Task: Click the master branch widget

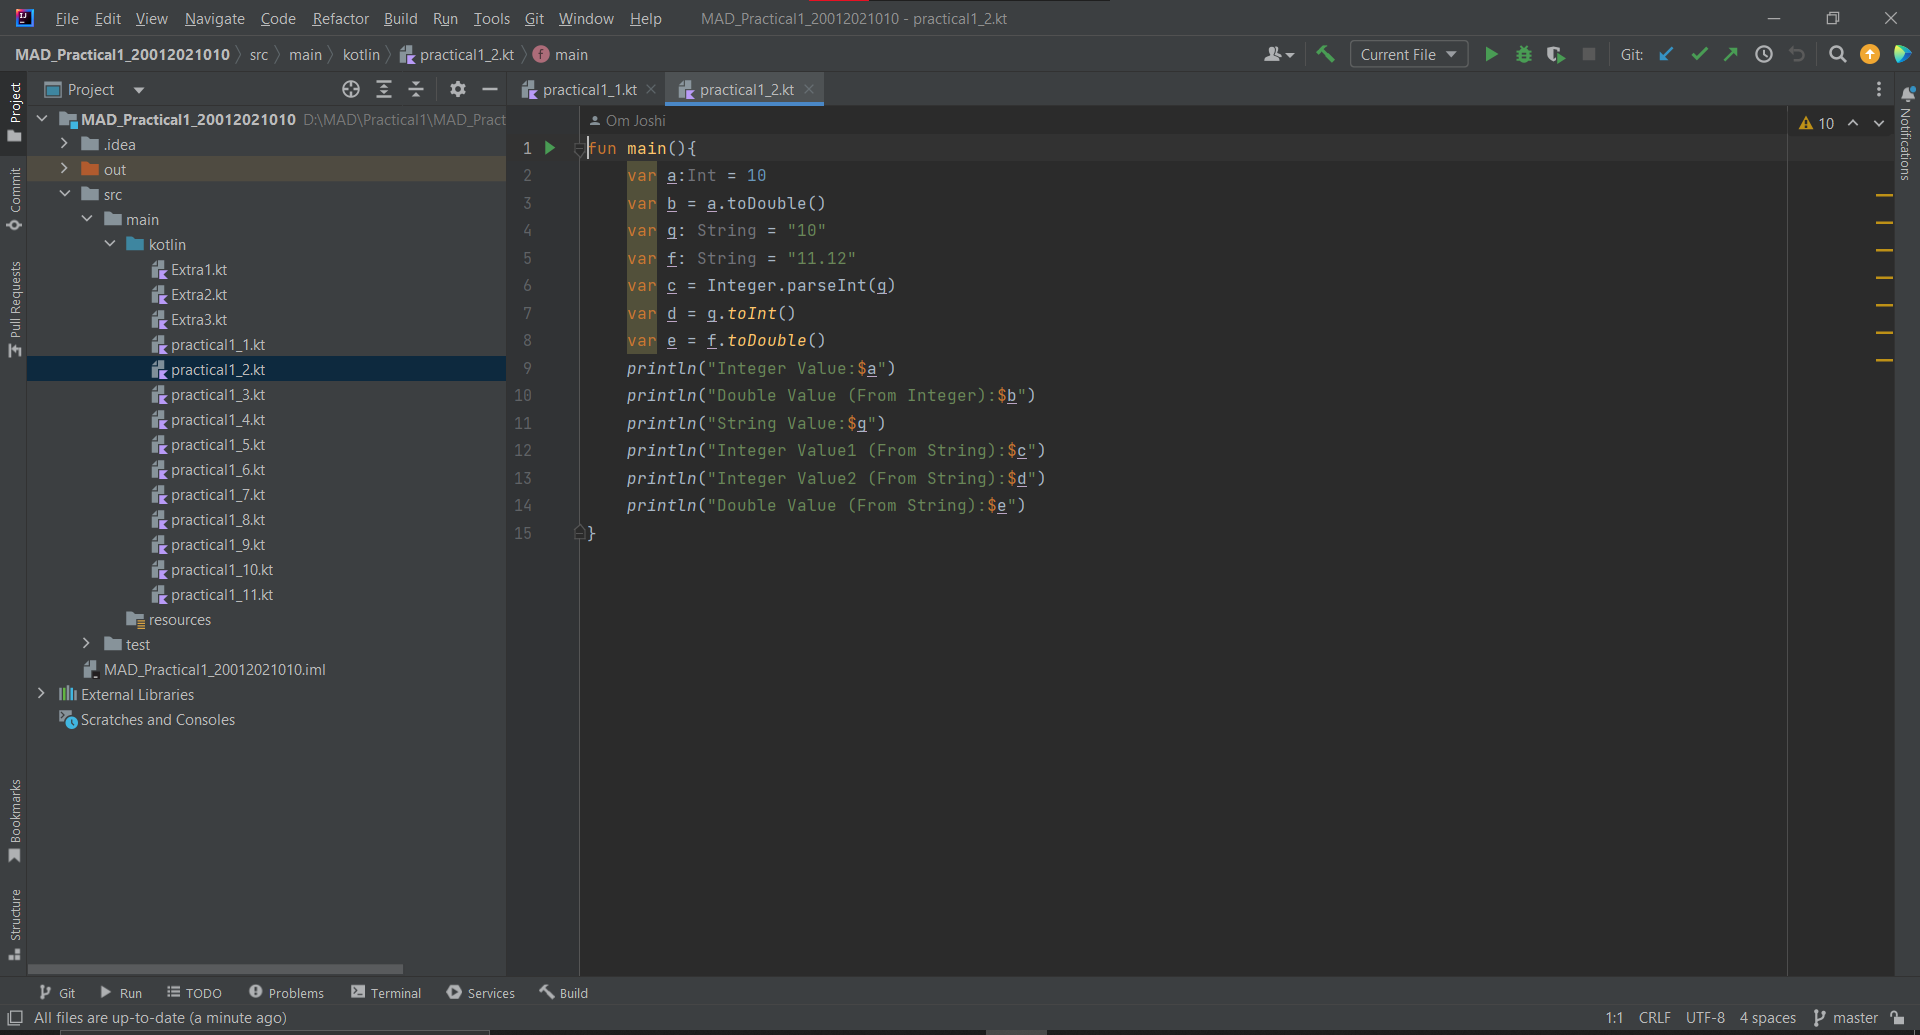Action: tap(1846, 1017)
